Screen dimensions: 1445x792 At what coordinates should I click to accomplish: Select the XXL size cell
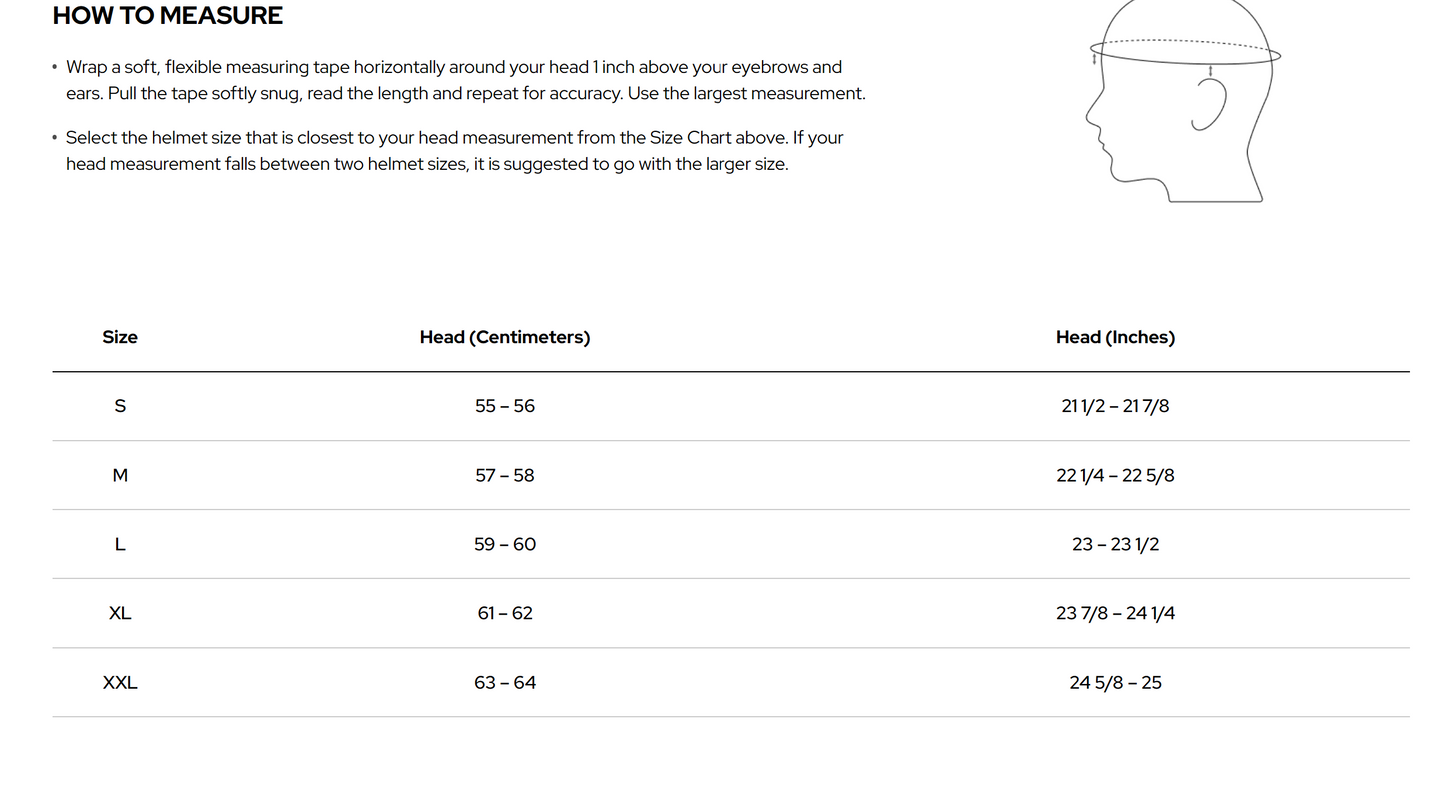(120, 683)
